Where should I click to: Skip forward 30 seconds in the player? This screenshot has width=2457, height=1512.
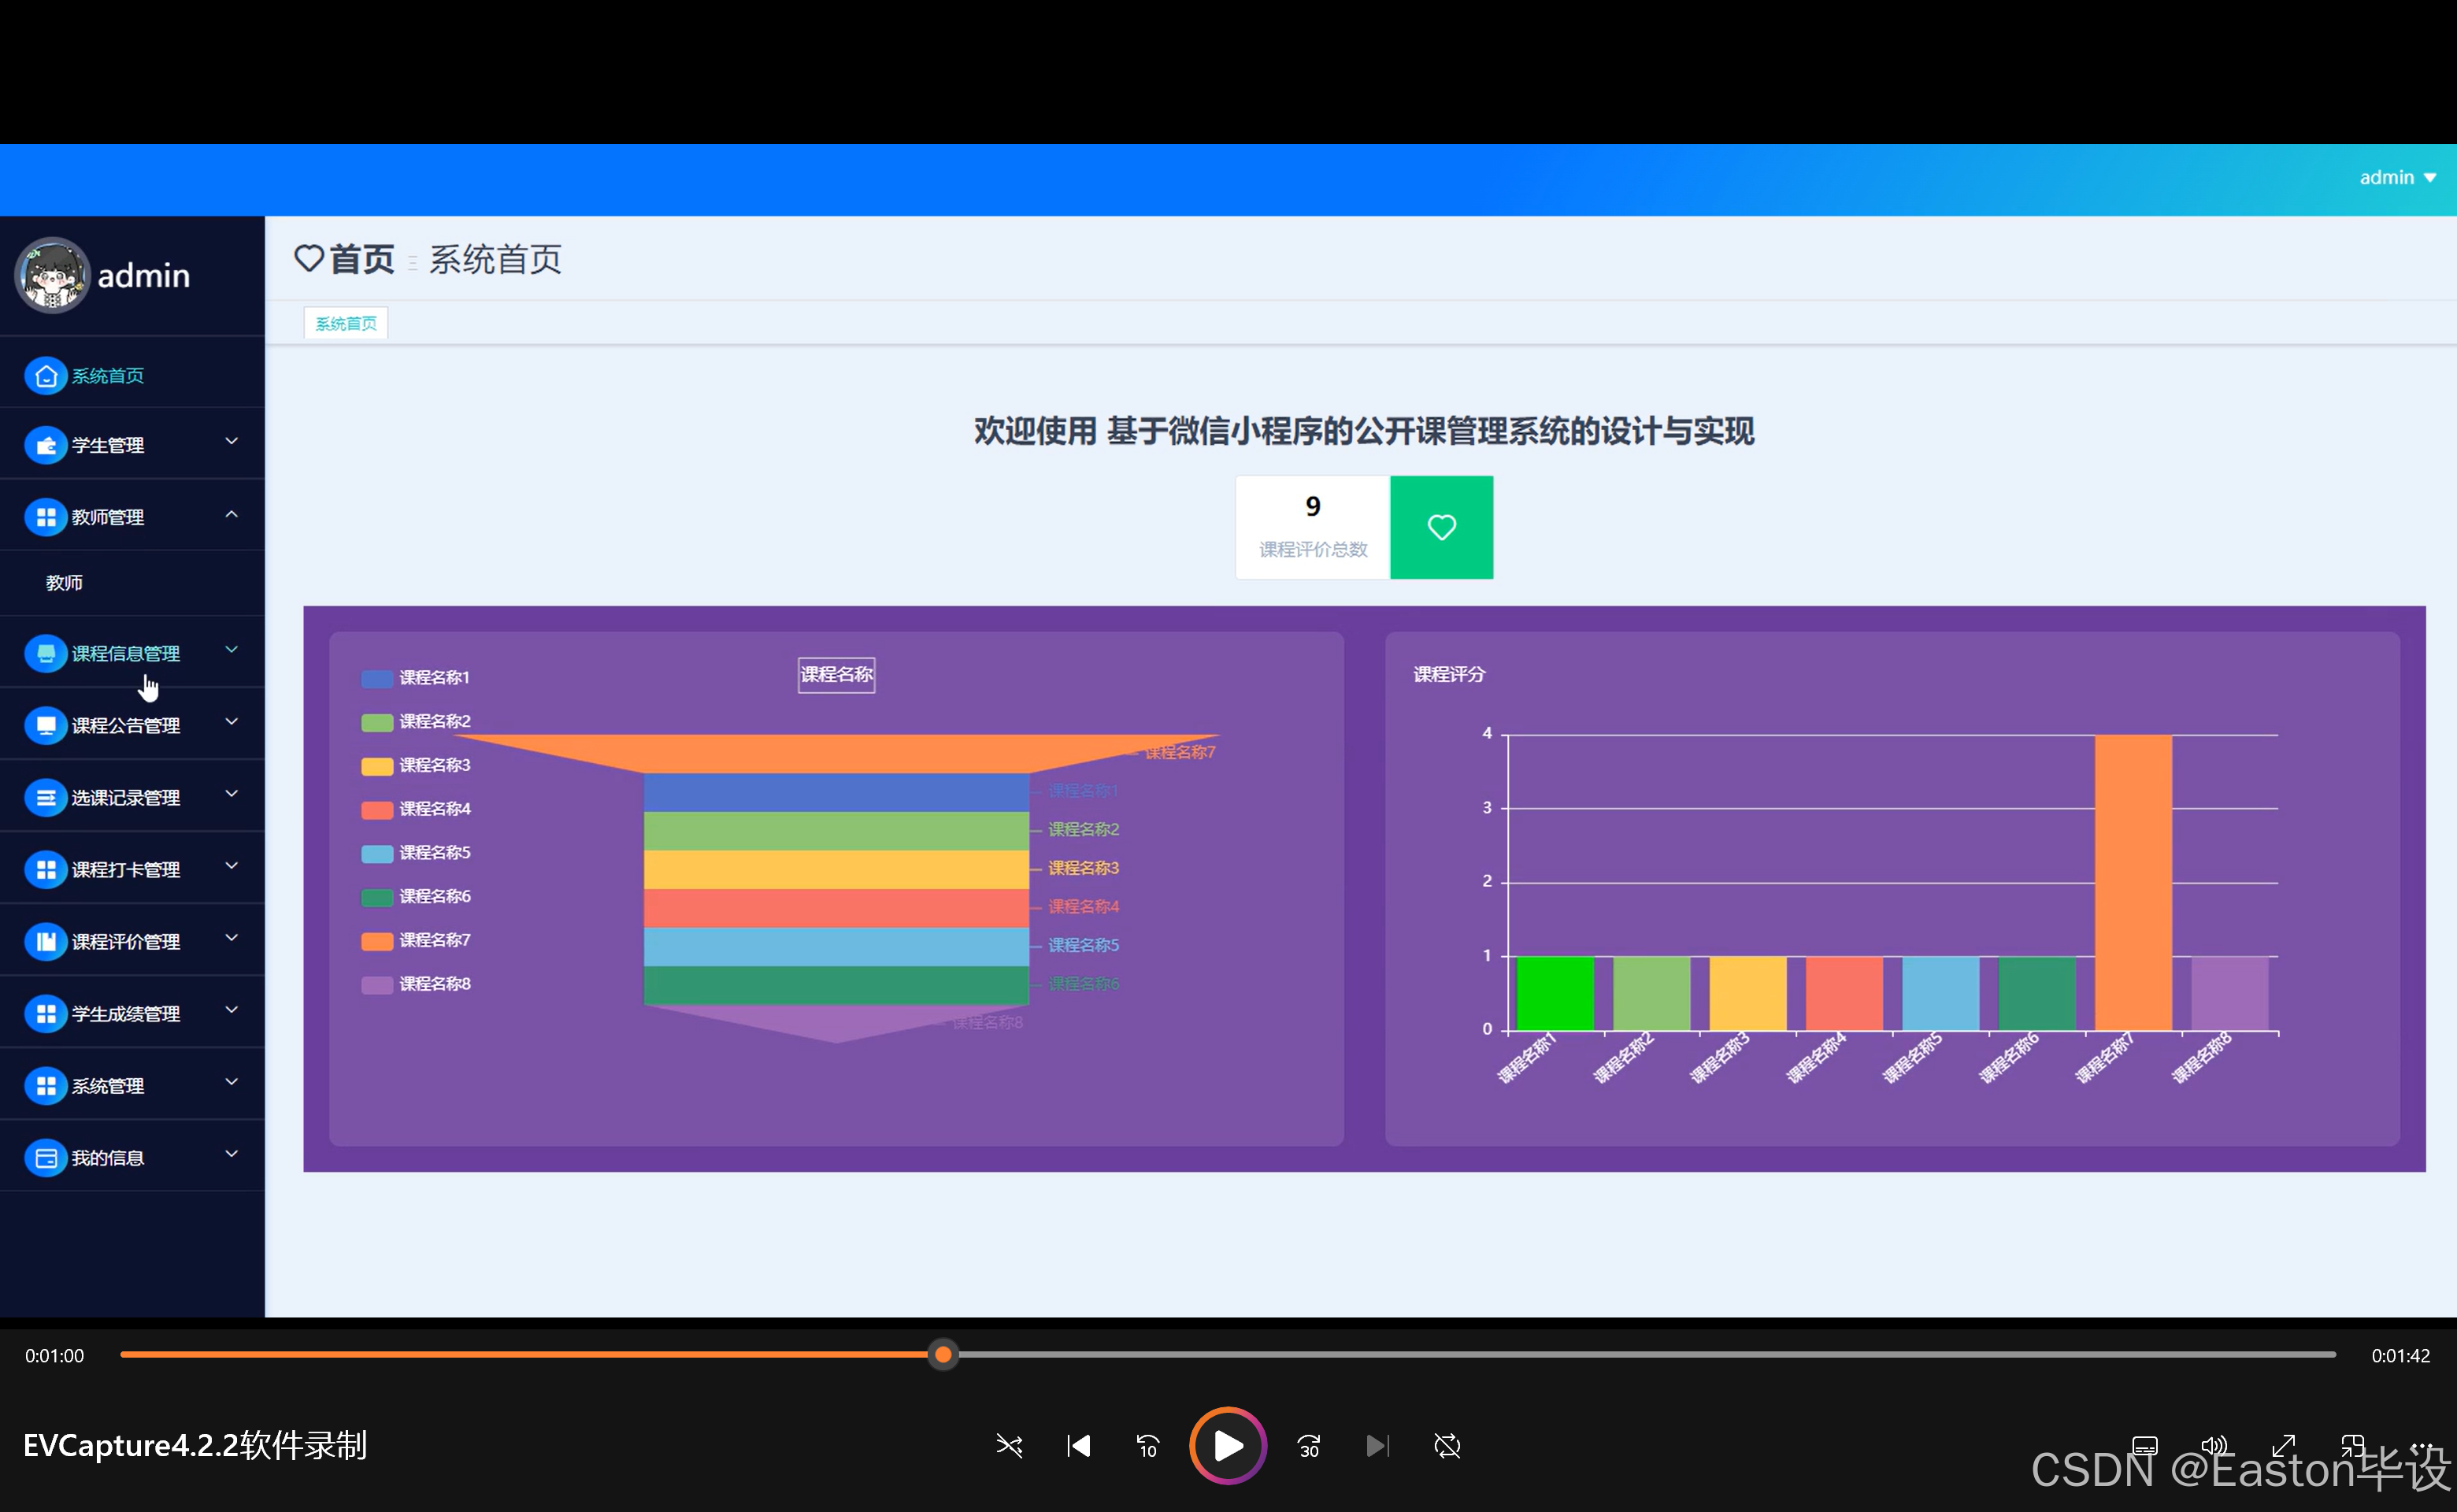coord(1308,1445)
